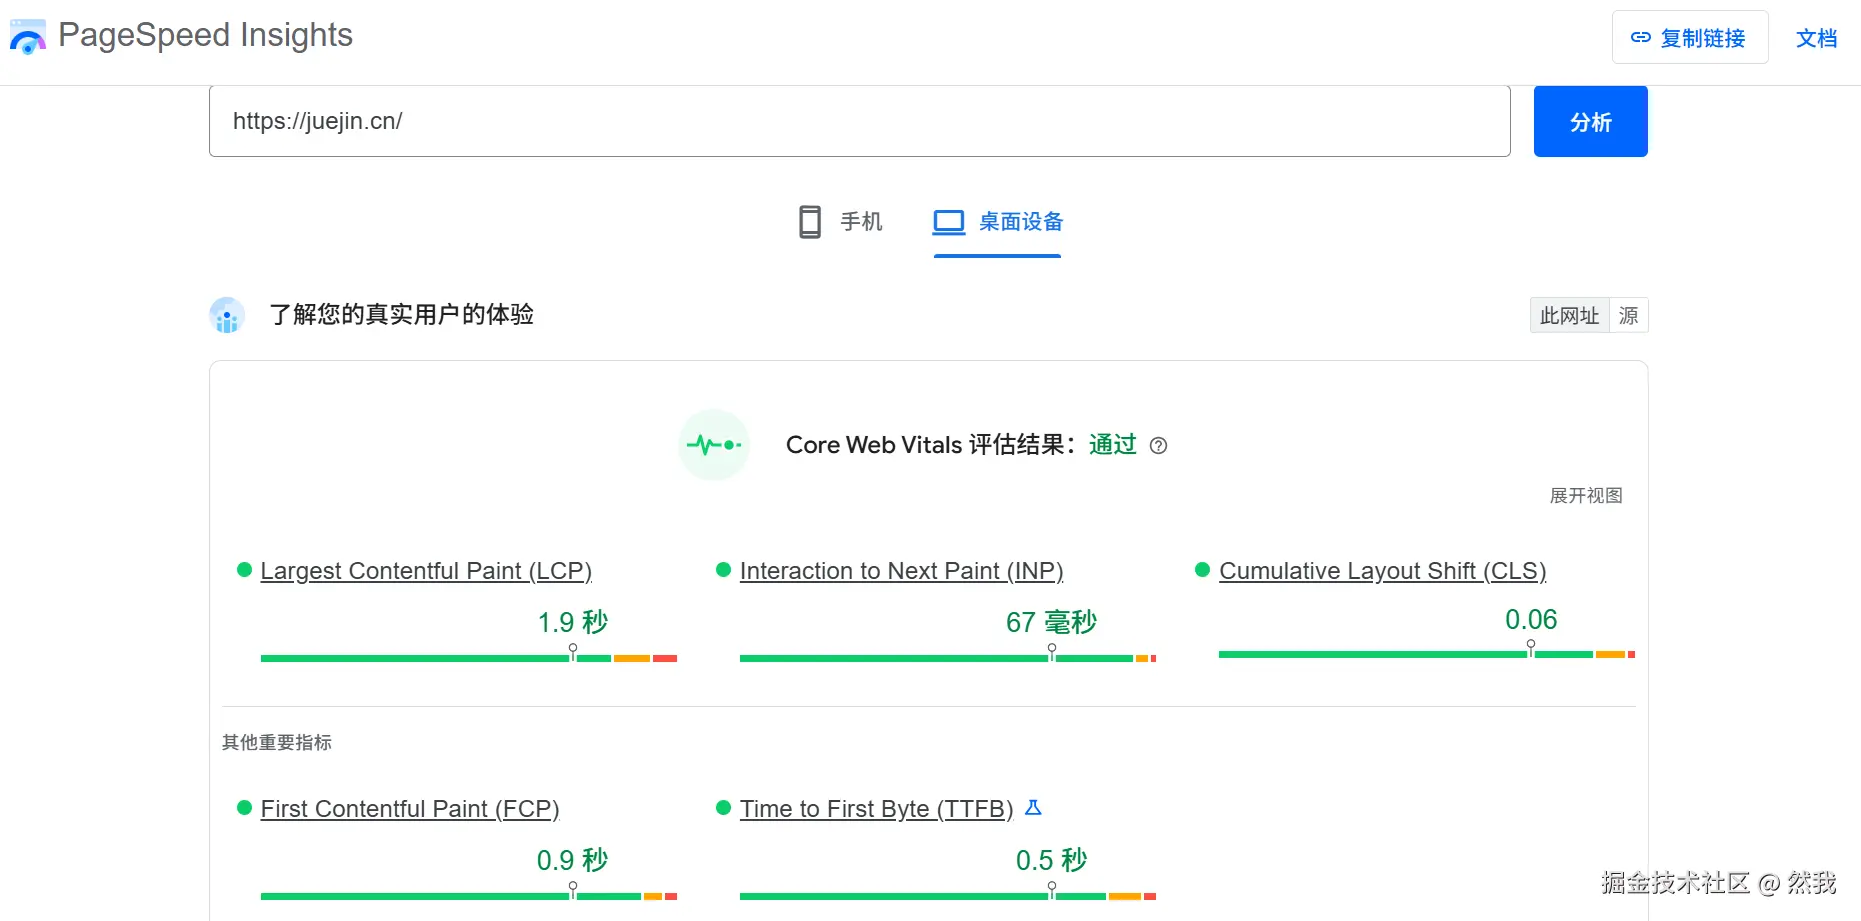Click the URL input field with juejin.cn
This screenshot has width=1861, height=921.
tap(860, 122)
